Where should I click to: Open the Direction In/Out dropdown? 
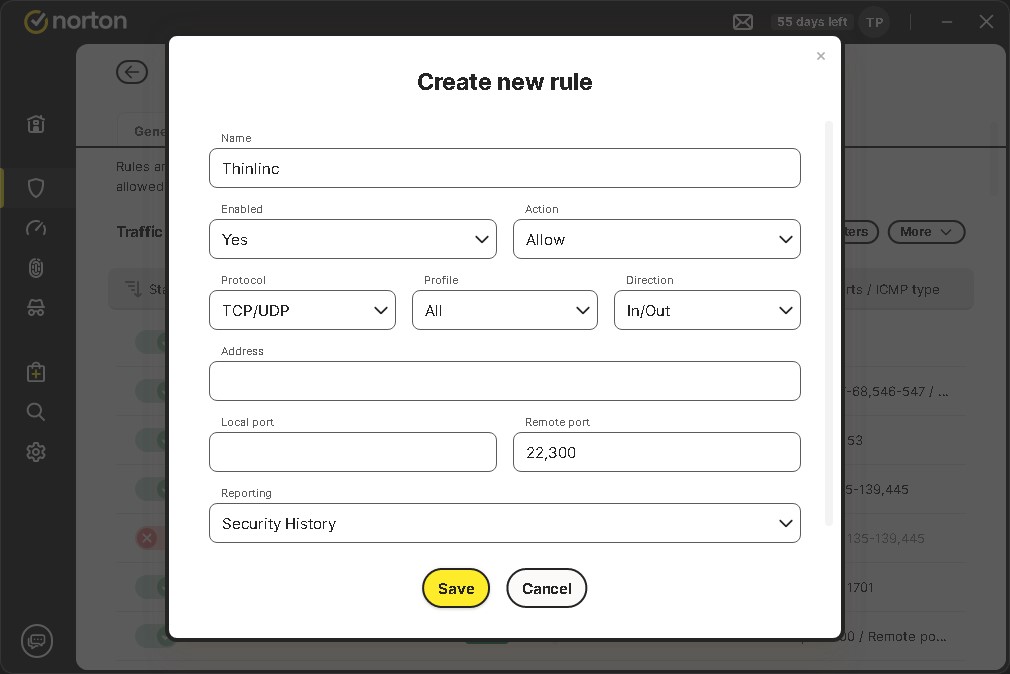tap(707, 311)
